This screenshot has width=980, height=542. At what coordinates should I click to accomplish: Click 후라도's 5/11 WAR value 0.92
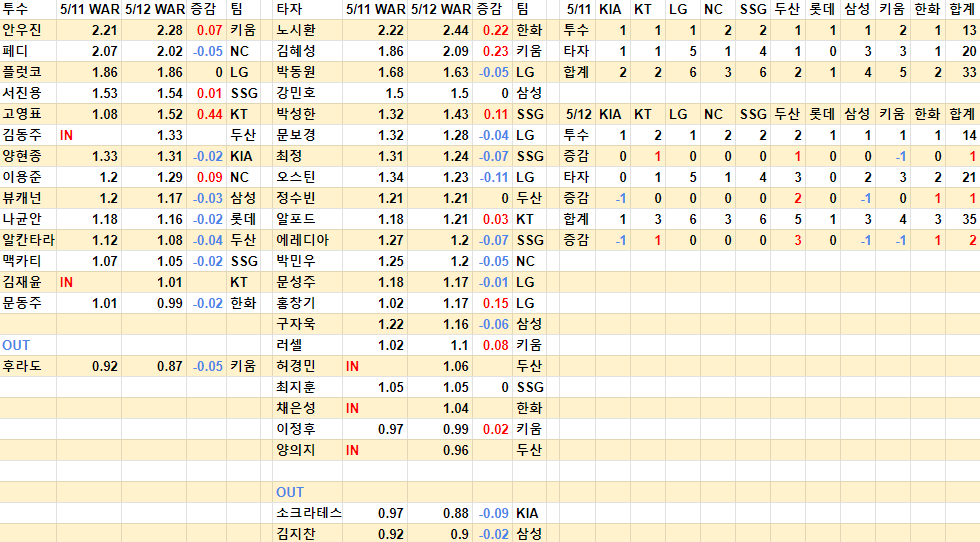coord(105,366)
